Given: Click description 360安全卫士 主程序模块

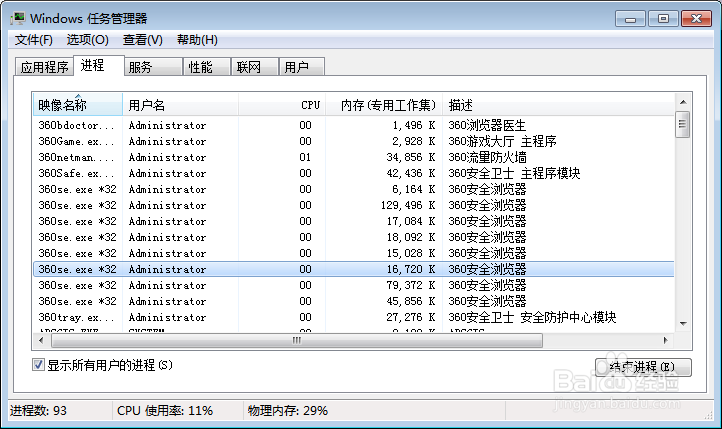Looking at the screenshot, I should (x=514, y=174).
